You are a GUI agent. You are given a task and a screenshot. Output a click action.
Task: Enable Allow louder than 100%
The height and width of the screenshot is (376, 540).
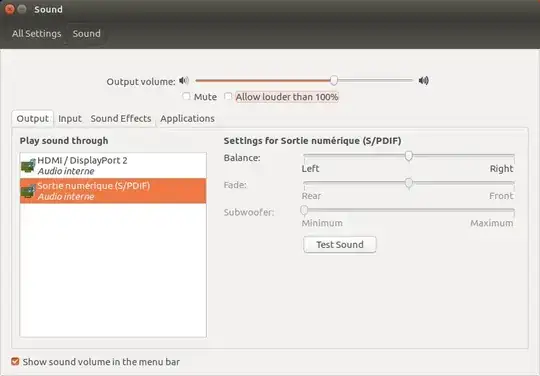(x=228, y=96)
